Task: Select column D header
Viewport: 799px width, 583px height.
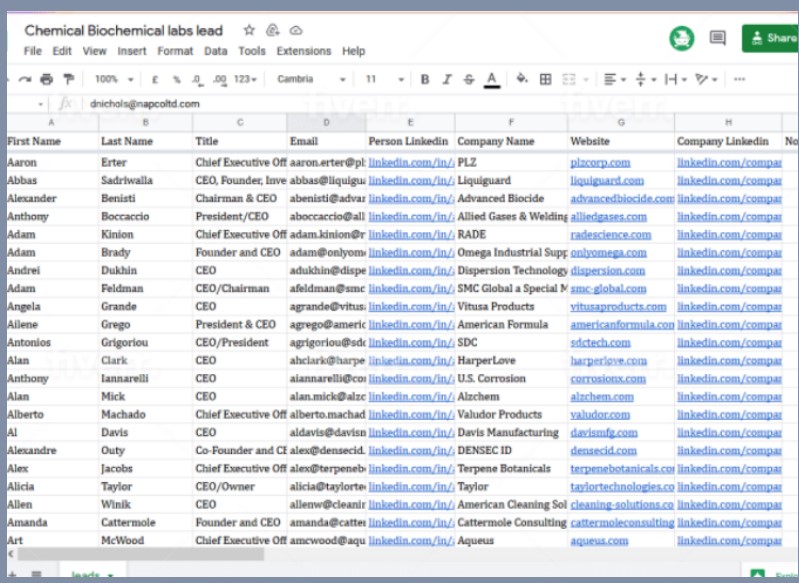Action: click(x=326, y=122)
